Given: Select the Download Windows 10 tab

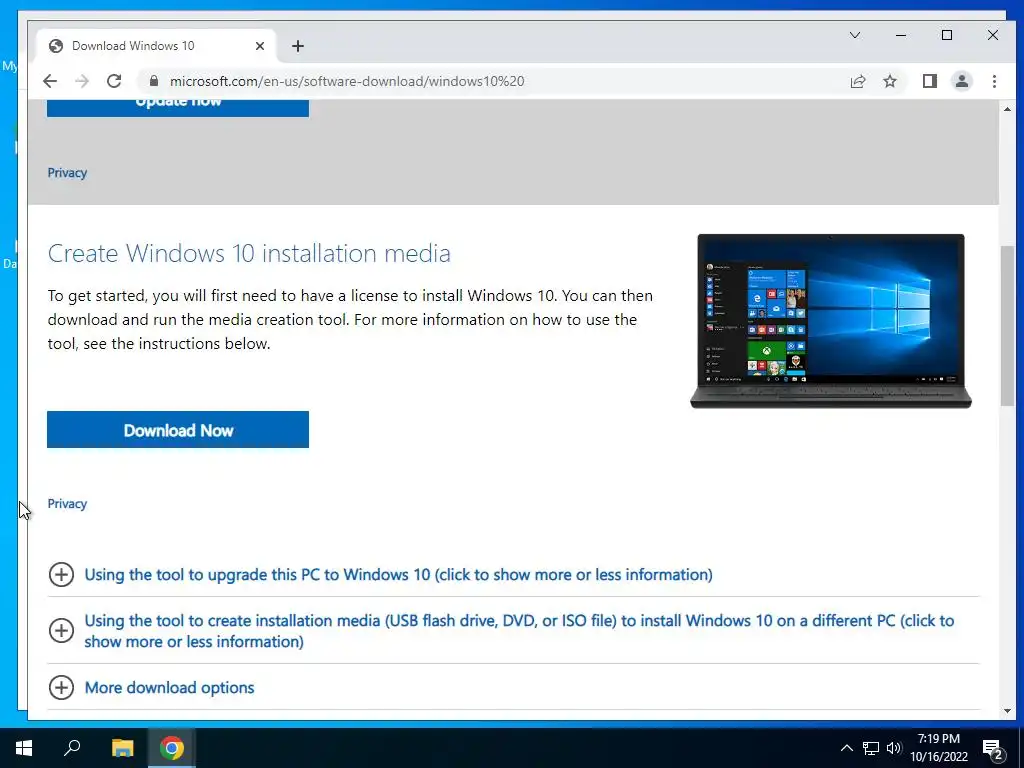Looking at the screenshot, I should pos(157,46).
